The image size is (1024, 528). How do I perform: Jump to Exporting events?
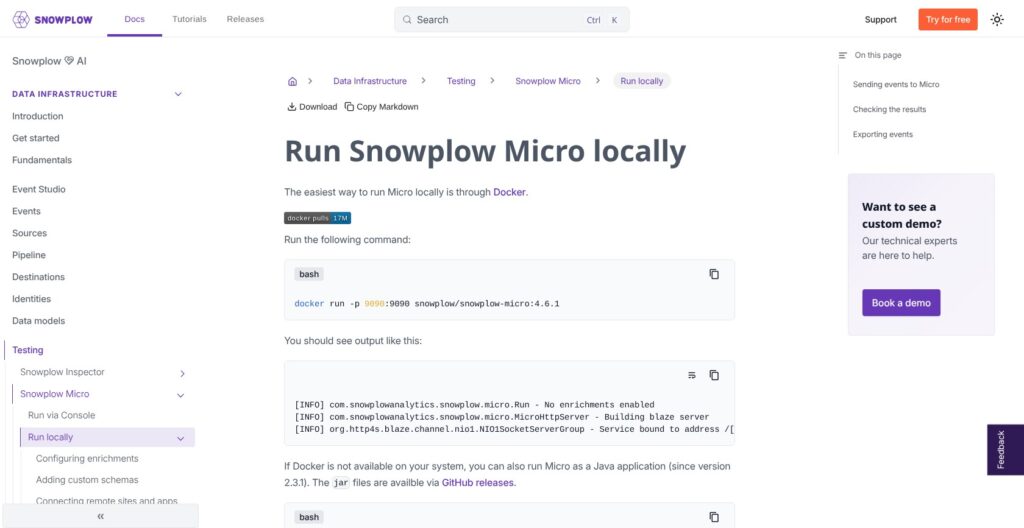coord(883,134)
